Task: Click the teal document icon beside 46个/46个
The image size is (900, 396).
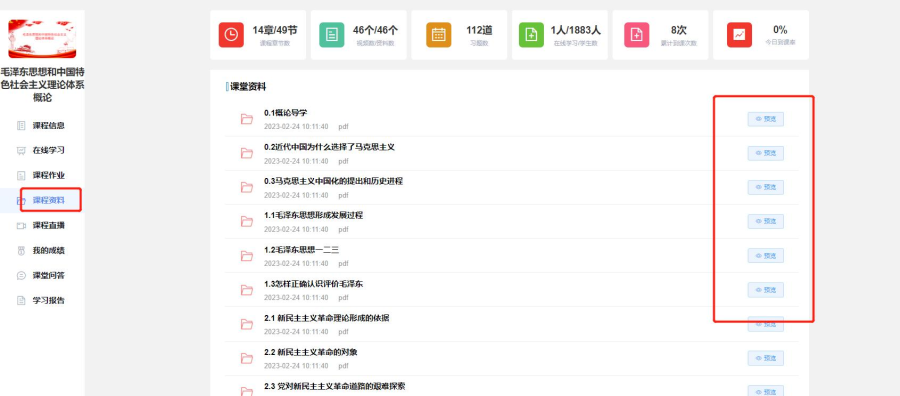Action: (x=332, y=35)
